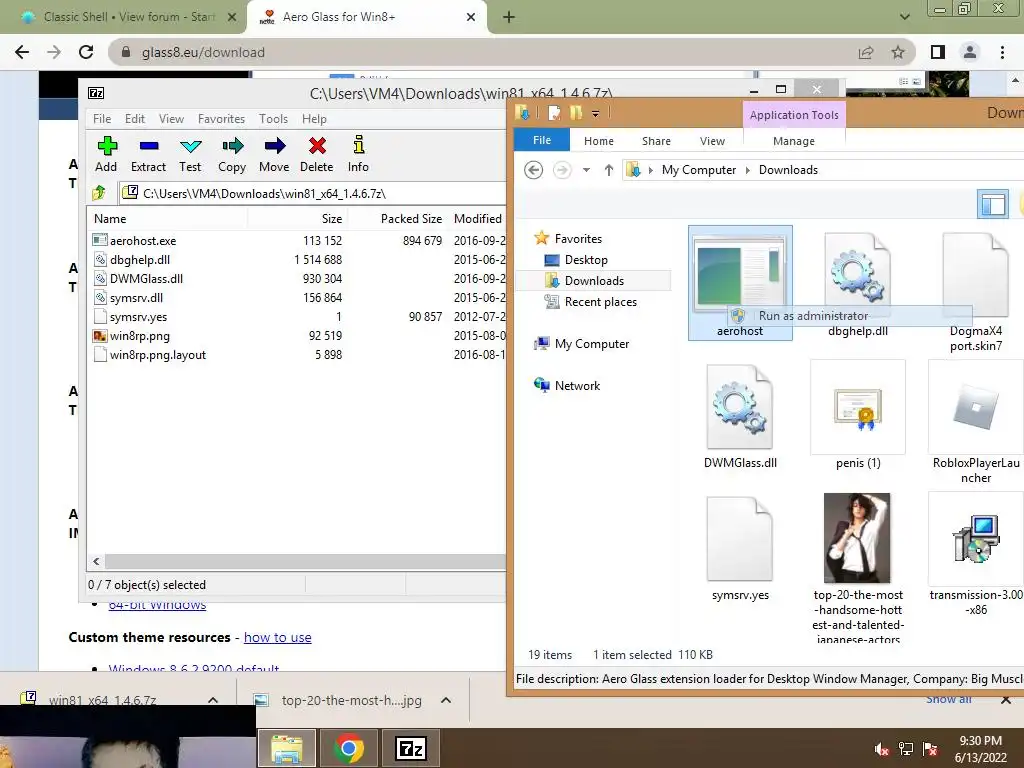Open 7-Zip View menu
This screenshot has height=768, width=1024.
click(171, 119)
